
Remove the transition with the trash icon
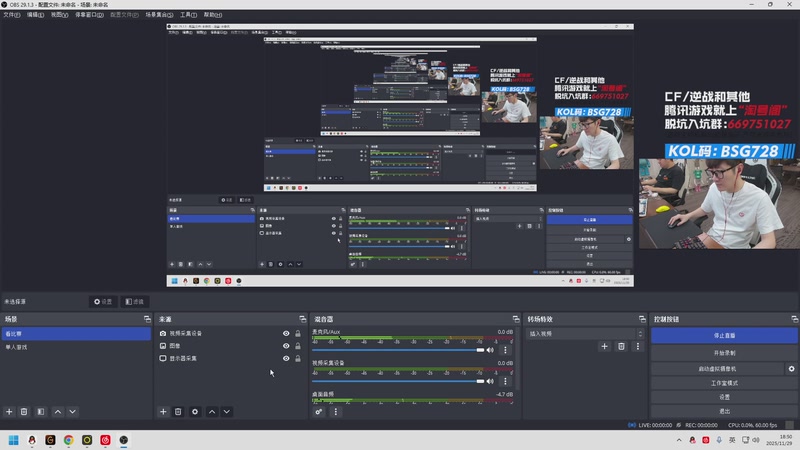click(621, 346)
